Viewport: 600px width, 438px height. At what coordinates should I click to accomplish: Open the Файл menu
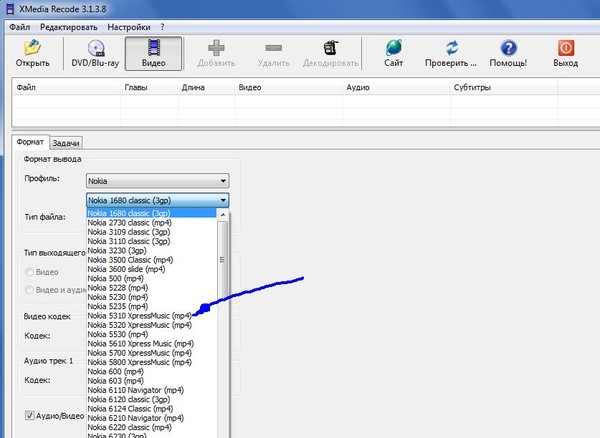click(20, 27)
